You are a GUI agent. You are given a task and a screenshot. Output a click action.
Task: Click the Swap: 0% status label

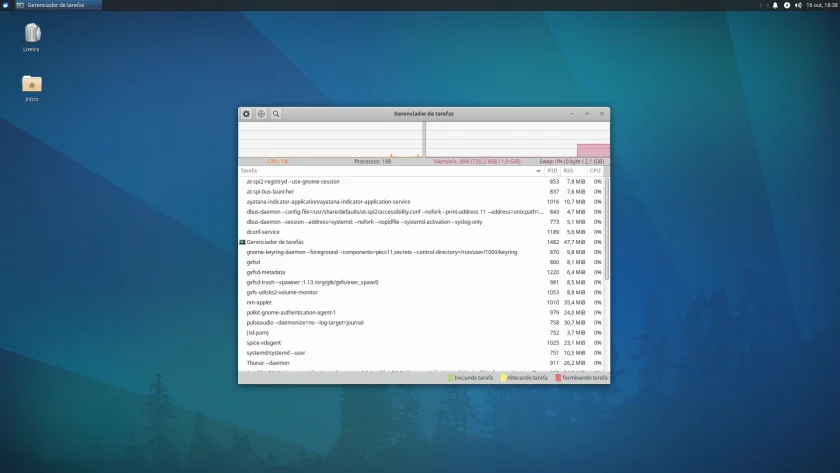coord(572,161)
